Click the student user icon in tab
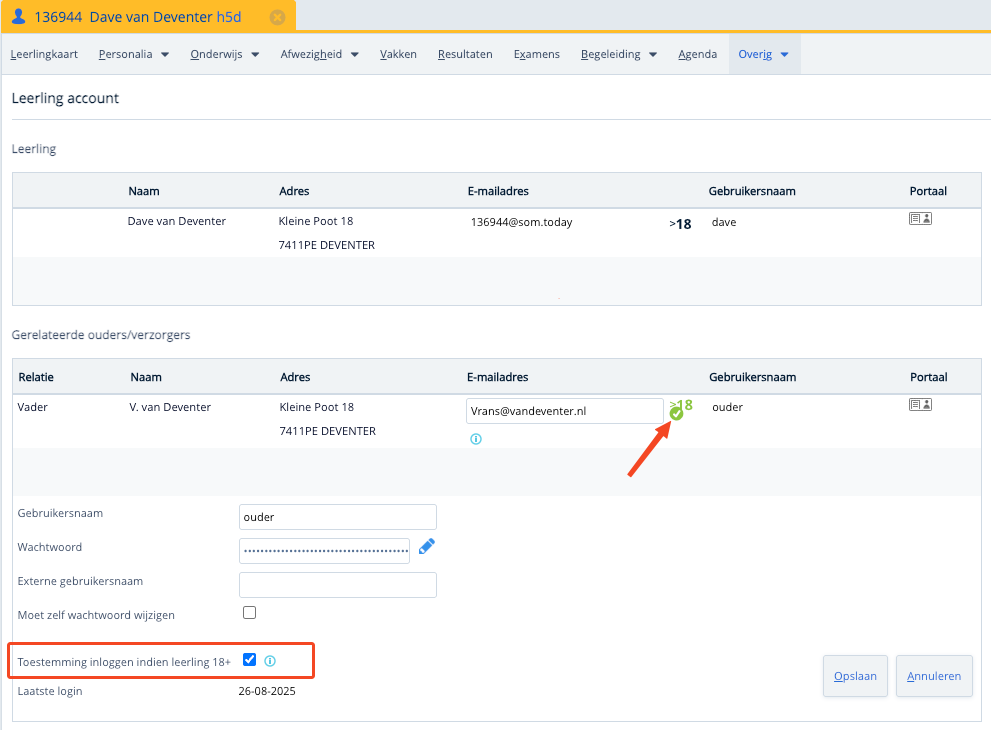The image size is (991, 730). 18,17
